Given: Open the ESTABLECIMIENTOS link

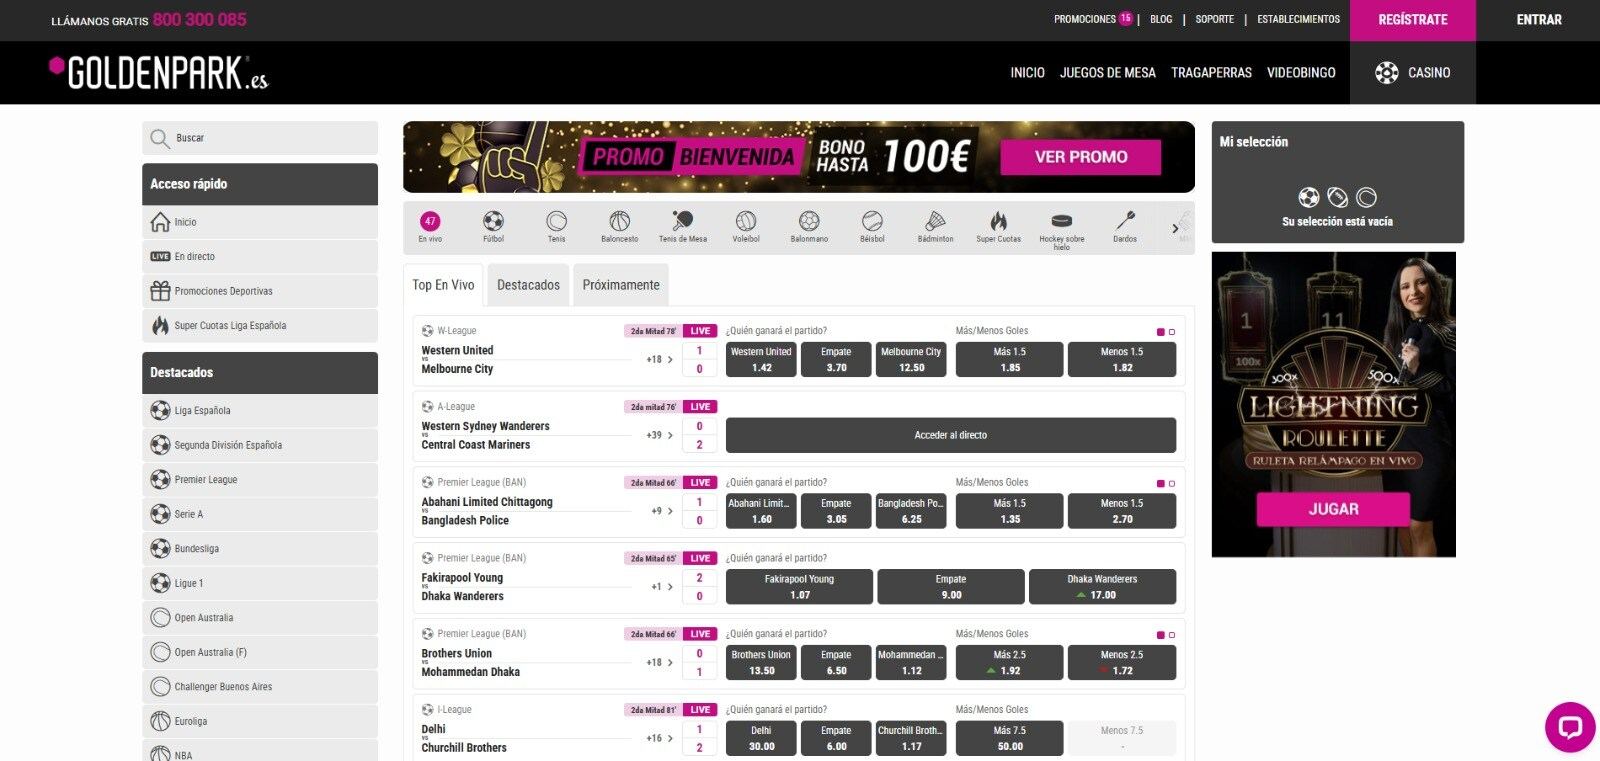Looking at the screenshot, I should (1298, 19).
